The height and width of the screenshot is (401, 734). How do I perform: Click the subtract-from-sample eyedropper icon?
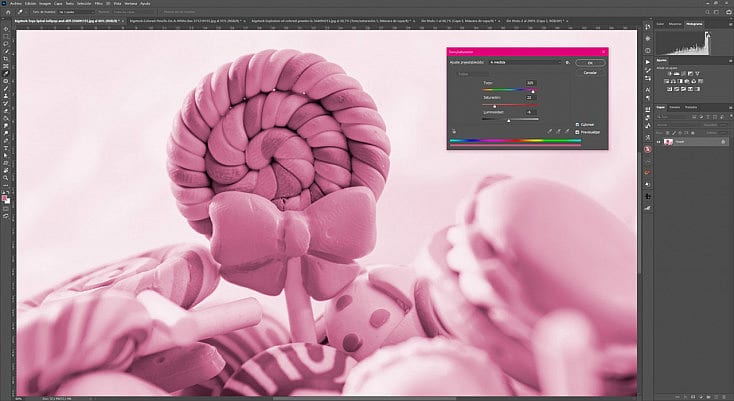tap(568, 130)
